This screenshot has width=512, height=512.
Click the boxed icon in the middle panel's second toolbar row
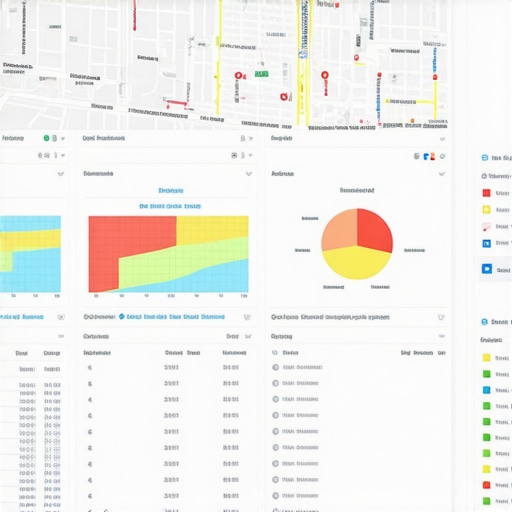[234, 155]
